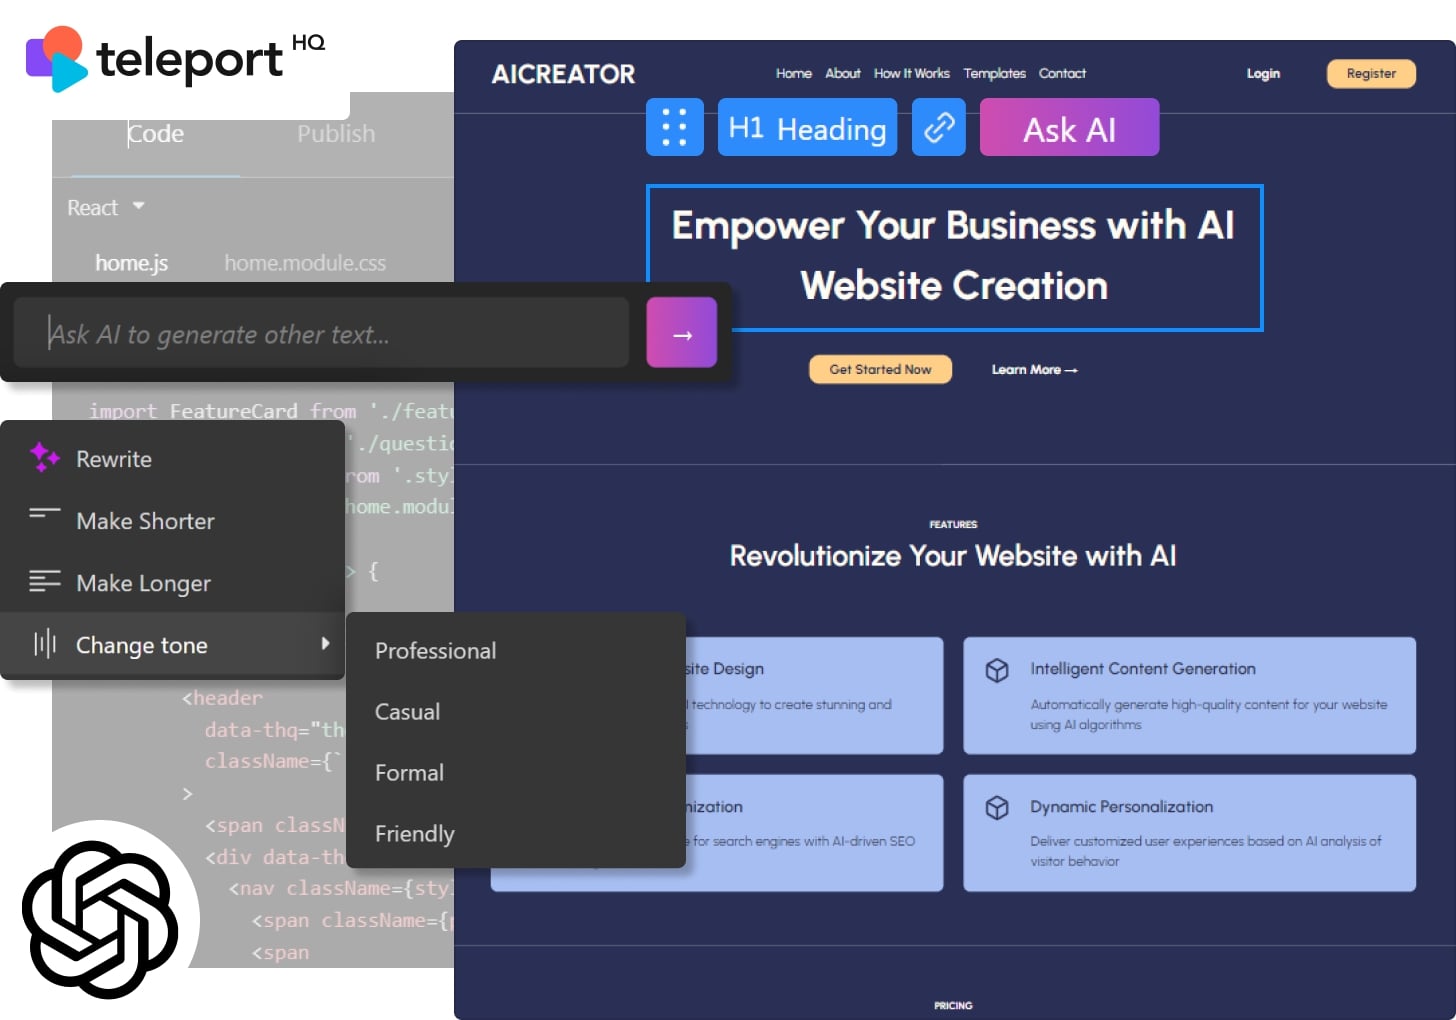The image size is (1456, 1020).
Task: Click the FEATURES section label
Action: pos(953,524)
